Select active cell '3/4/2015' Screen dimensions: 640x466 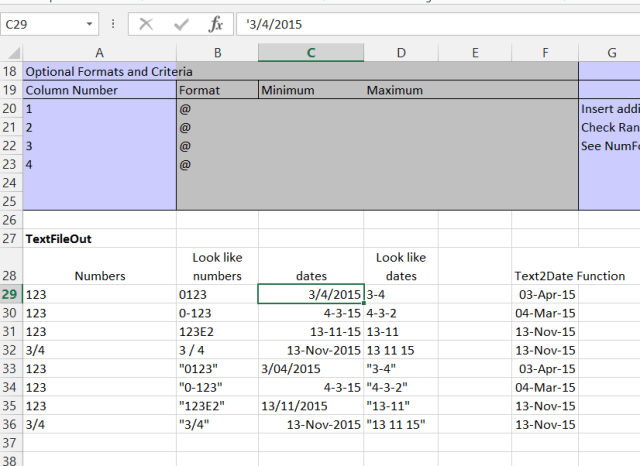(311, 294)
